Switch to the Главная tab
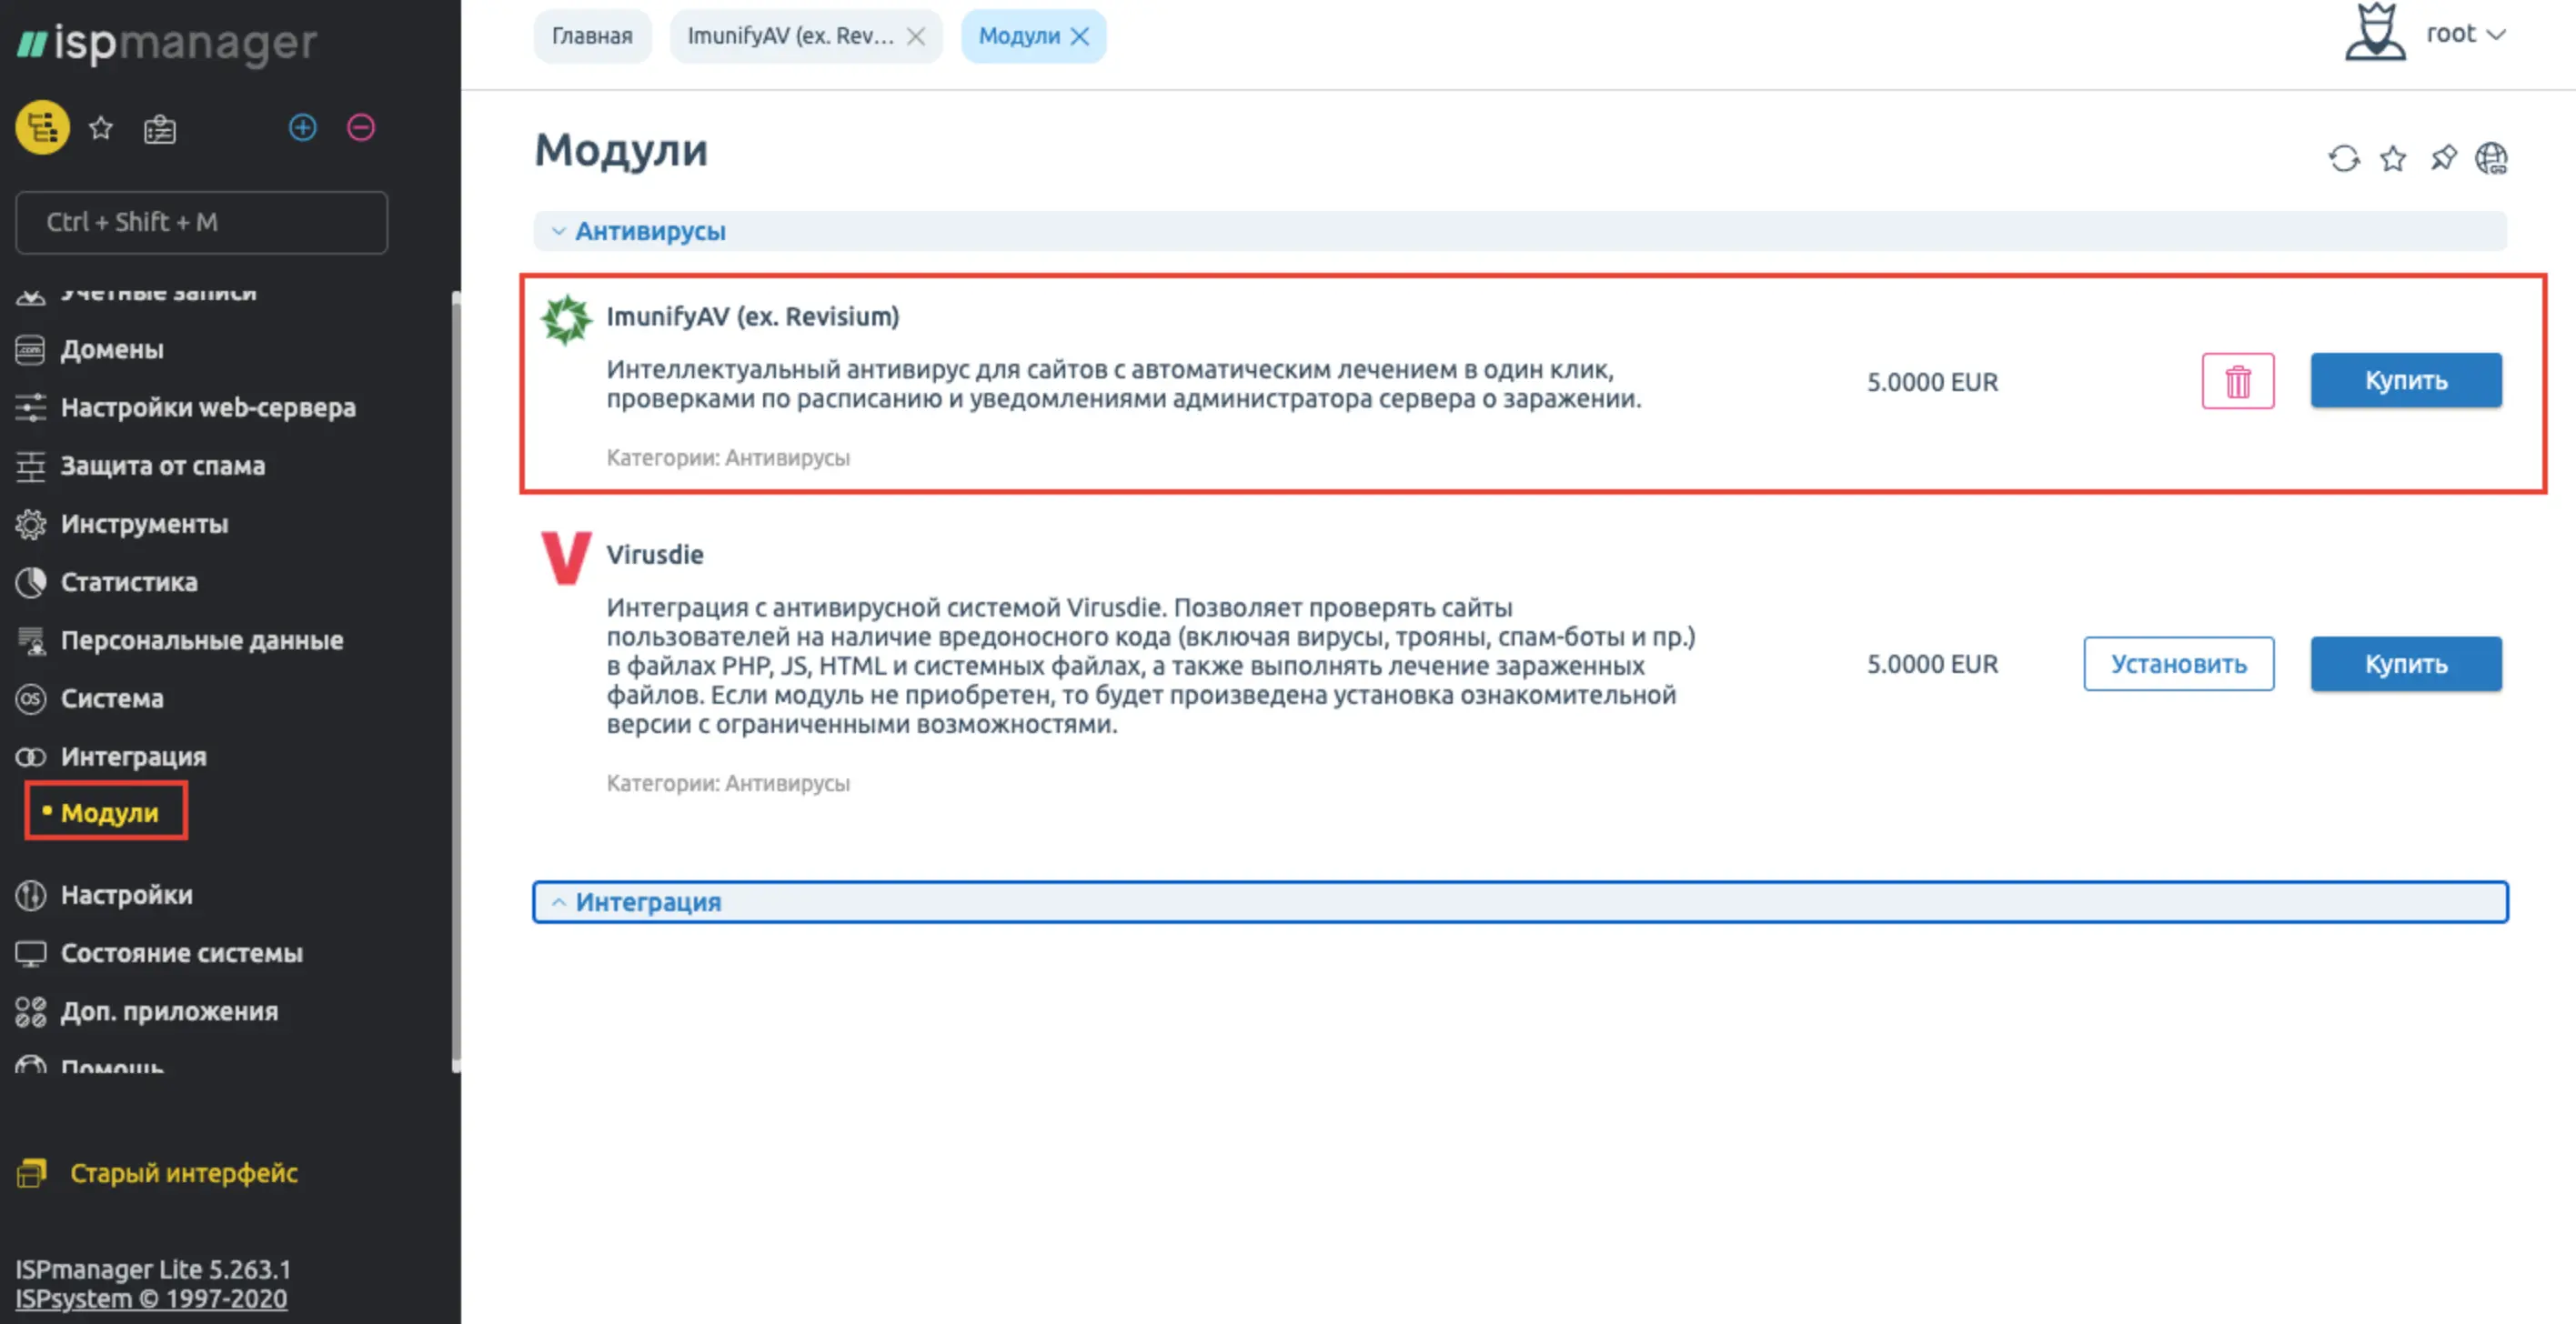 [592, 36]
